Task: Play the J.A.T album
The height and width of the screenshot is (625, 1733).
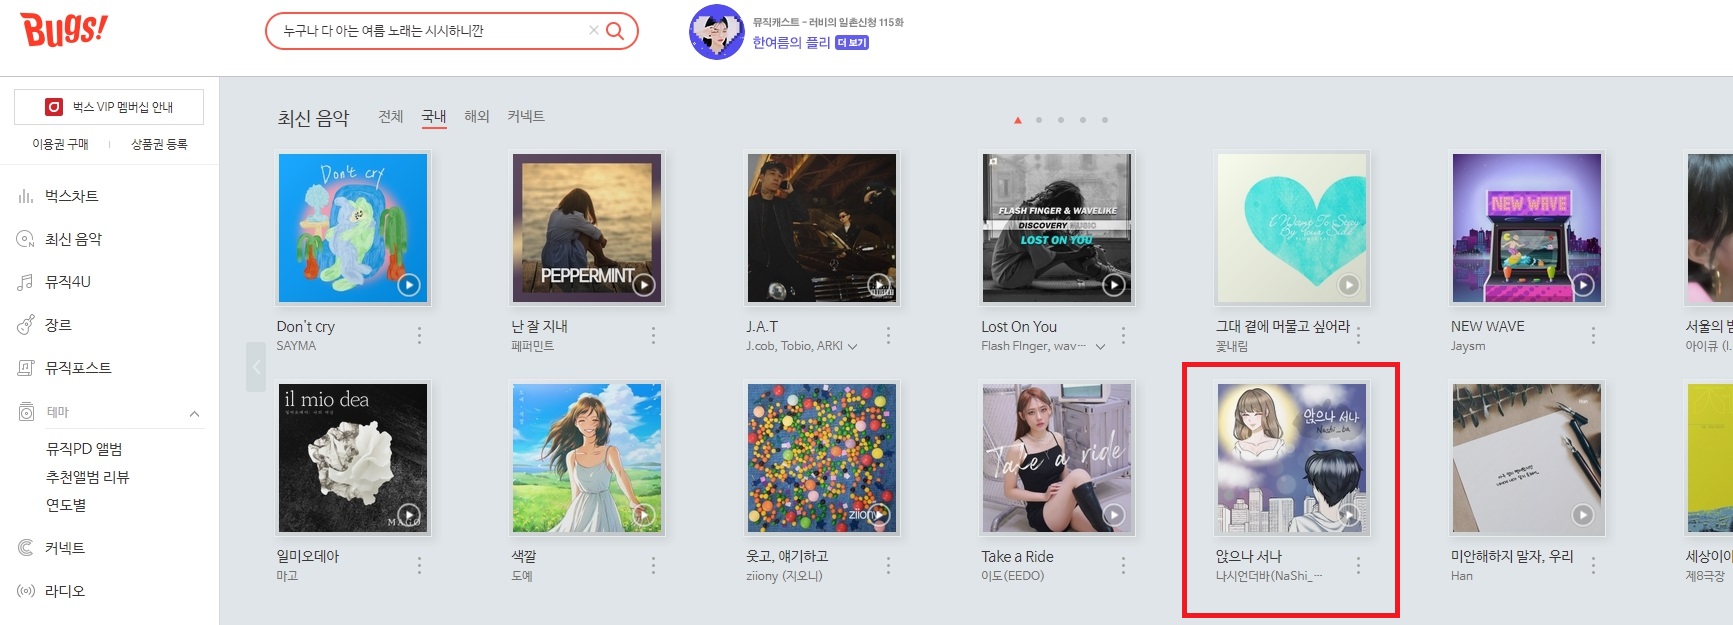Action: (878, 285)
